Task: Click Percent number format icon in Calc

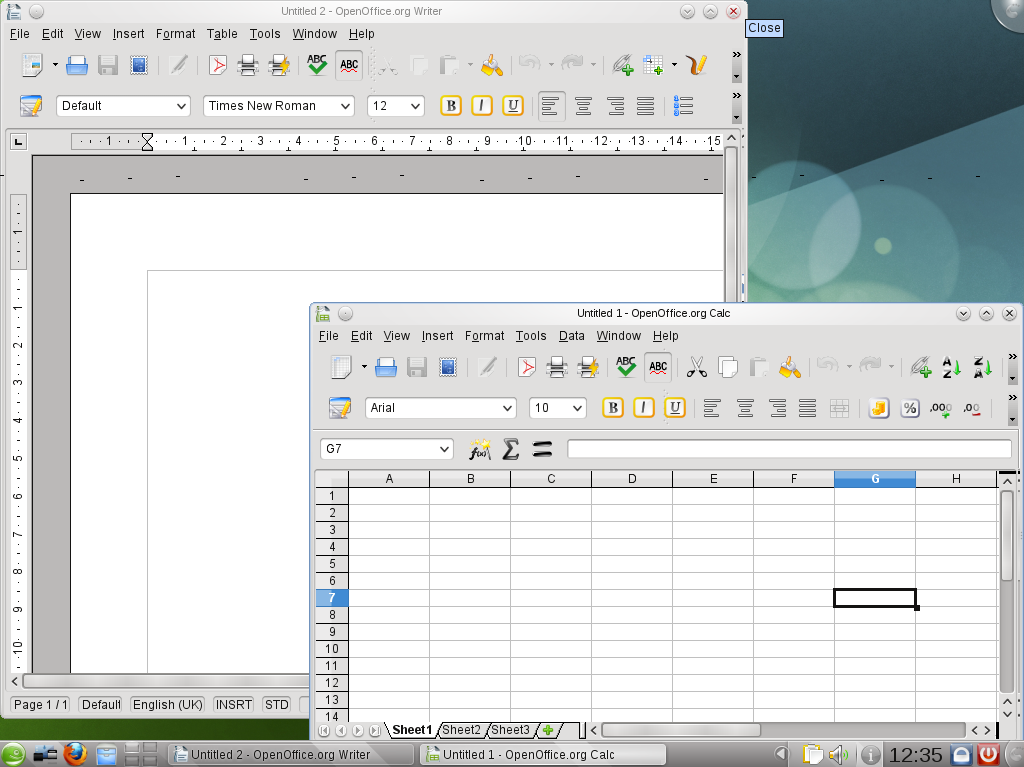Action: 910,408
